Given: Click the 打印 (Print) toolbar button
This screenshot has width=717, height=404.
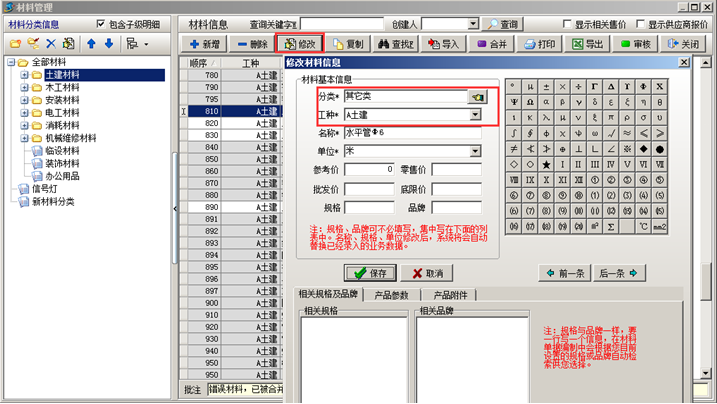Looking at the screenshot, I should (539, 44).
